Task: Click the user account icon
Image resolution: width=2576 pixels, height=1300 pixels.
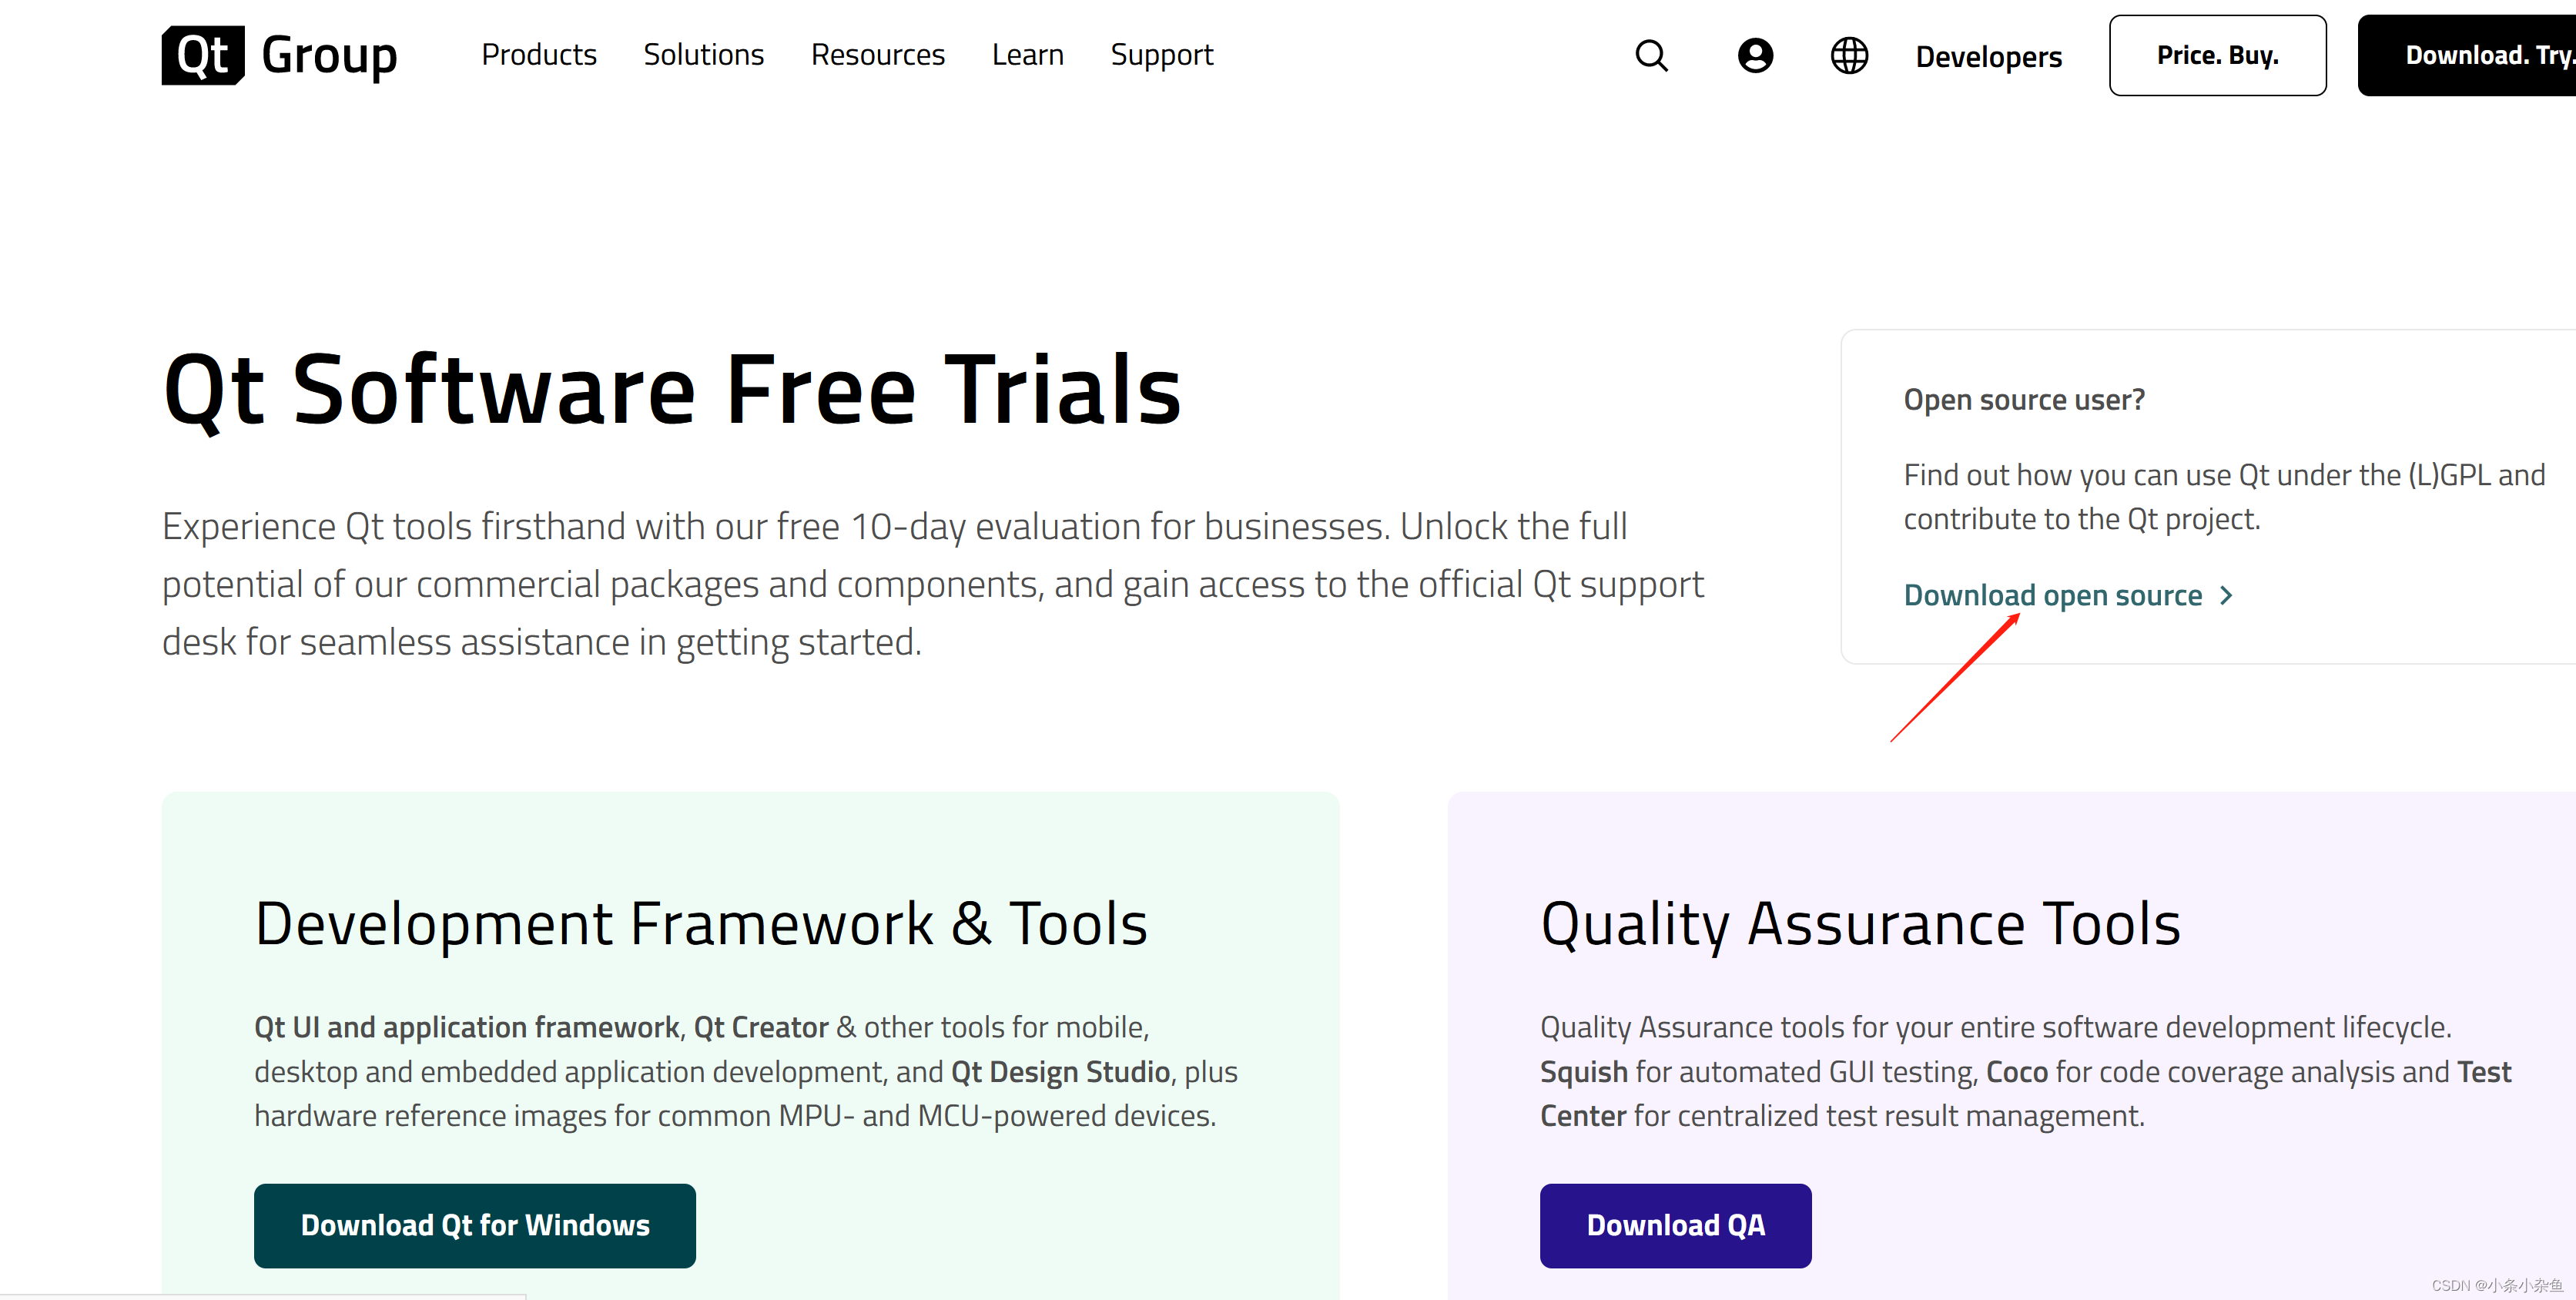Action: (x=1750, y=55)
